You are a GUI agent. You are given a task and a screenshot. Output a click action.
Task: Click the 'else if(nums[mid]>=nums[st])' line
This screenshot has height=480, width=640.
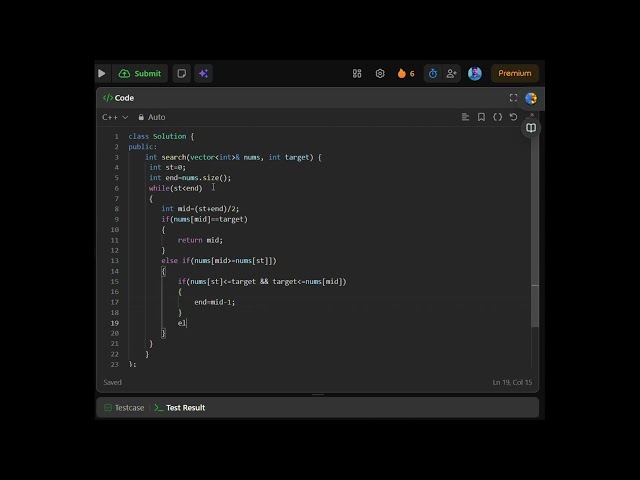point(219,260)
